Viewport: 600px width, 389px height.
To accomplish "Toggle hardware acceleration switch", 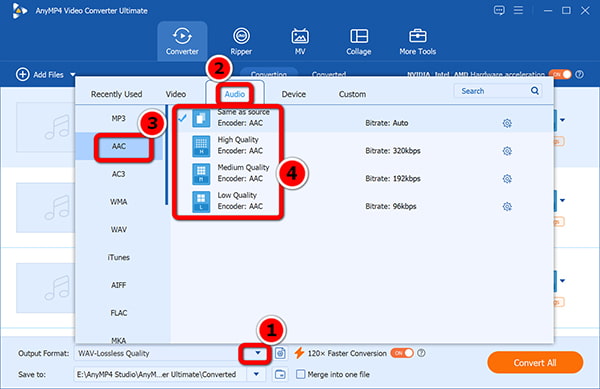I will click(560, 74).
